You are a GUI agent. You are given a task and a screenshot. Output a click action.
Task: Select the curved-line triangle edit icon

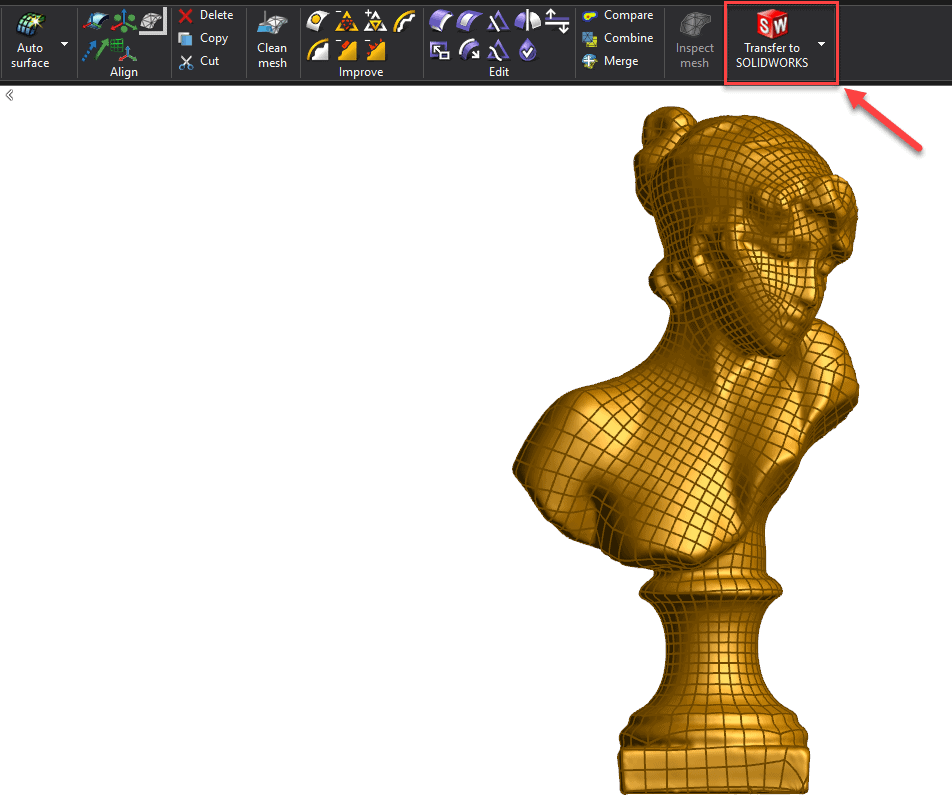498,50
